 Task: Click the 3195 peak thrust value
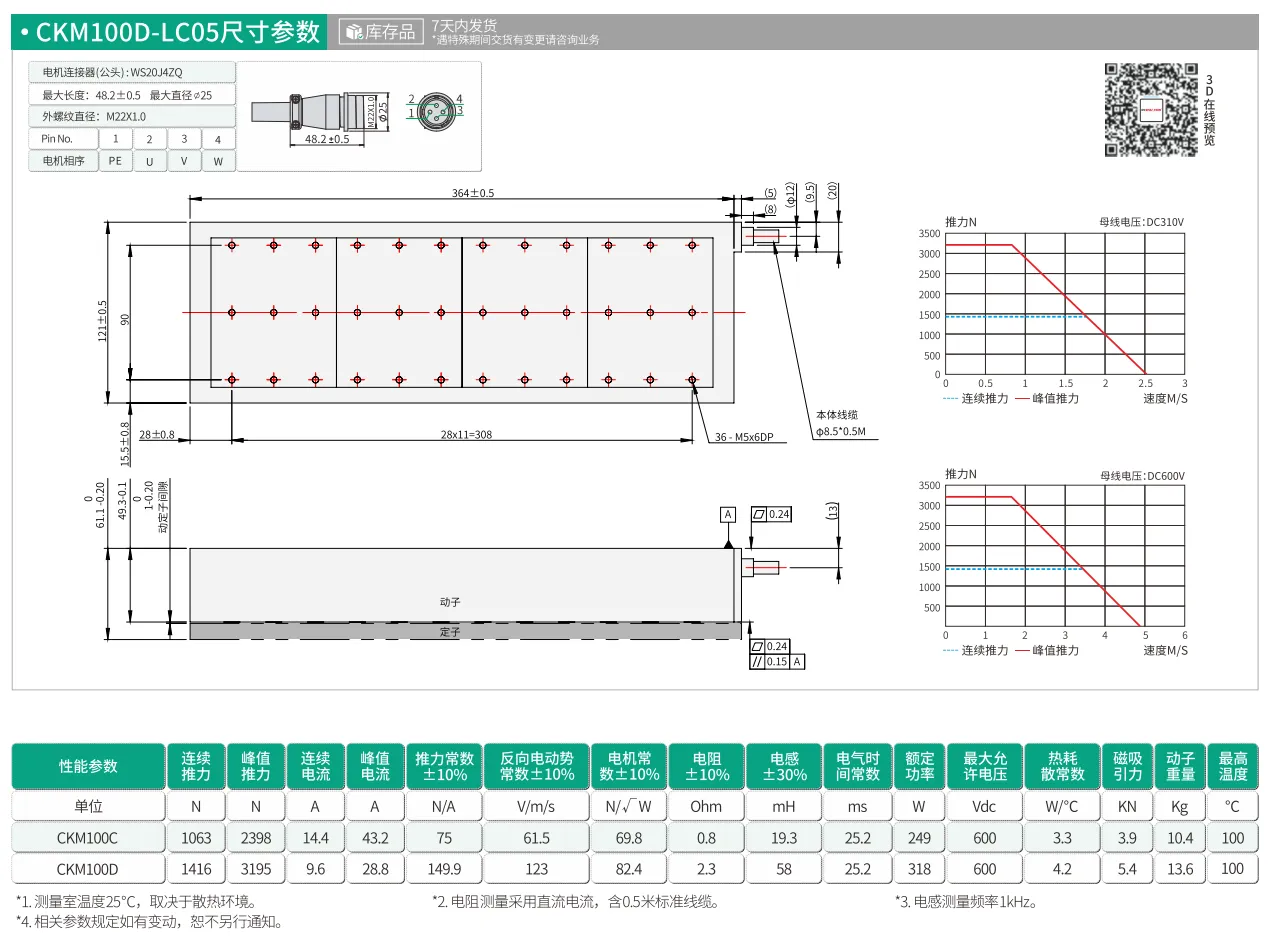point(256,868)
